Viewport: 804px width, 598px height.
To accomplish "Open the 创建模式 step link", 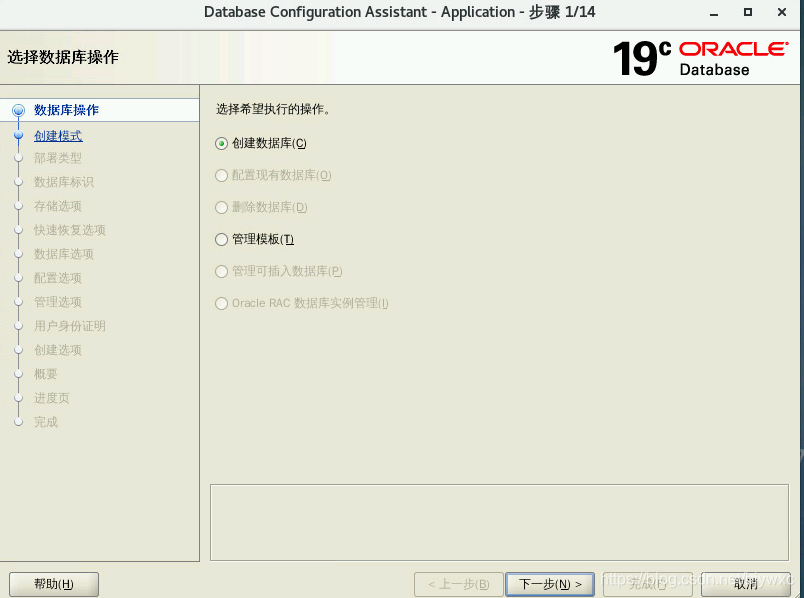I will click(x=58, y=136).
